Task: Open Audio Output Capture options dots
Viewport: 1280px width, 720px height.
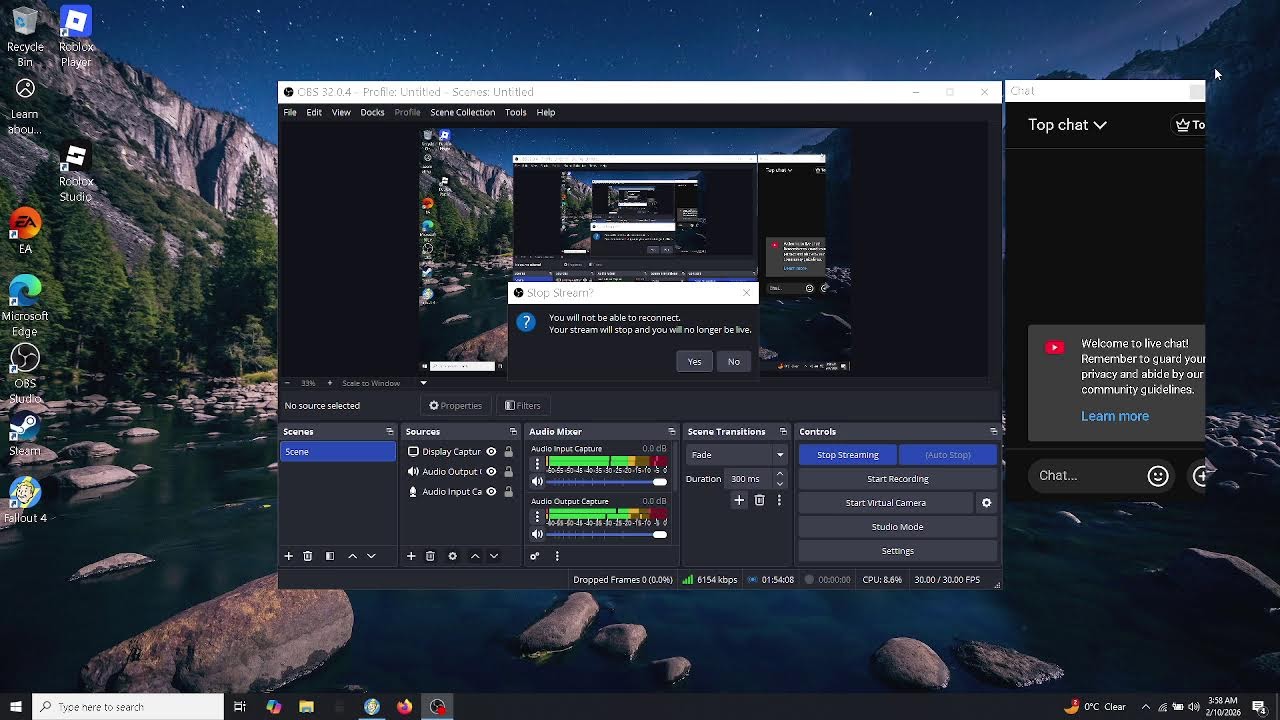Action: click(537, 516)
